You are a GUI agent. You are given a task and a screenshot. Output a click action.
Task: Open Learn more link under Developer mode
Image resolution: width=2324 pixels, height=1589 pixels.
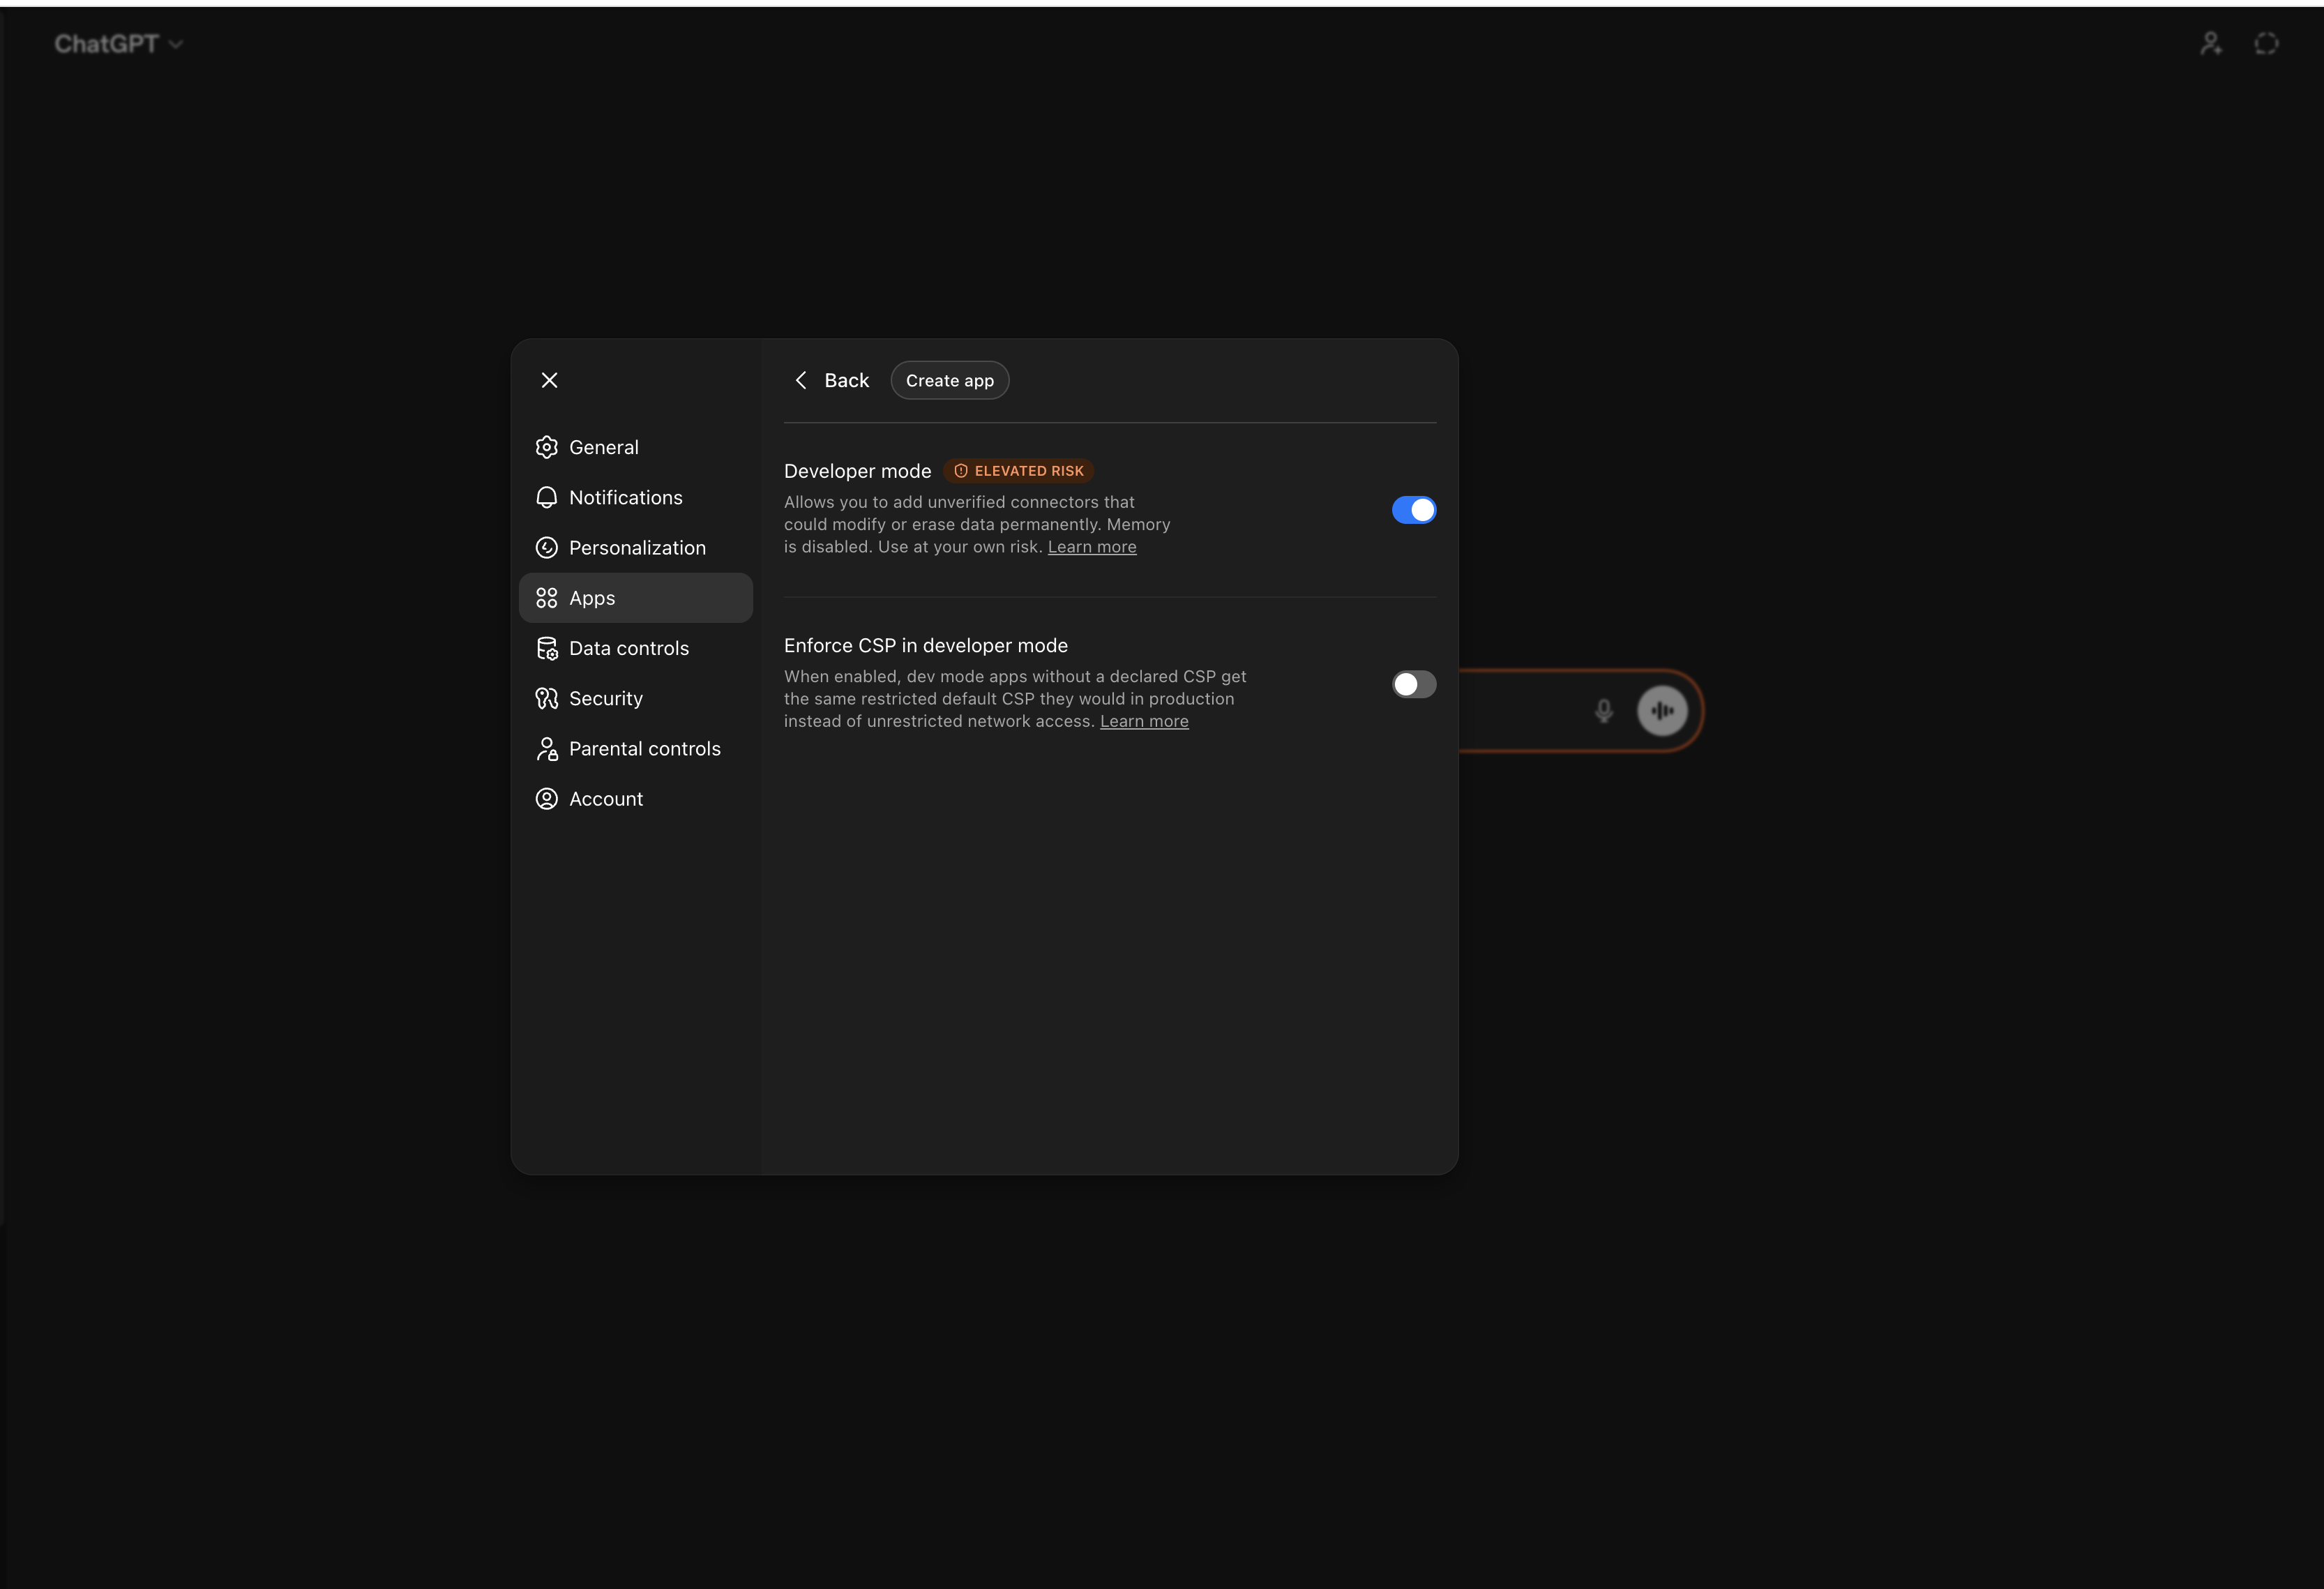tap(1092, 547)
